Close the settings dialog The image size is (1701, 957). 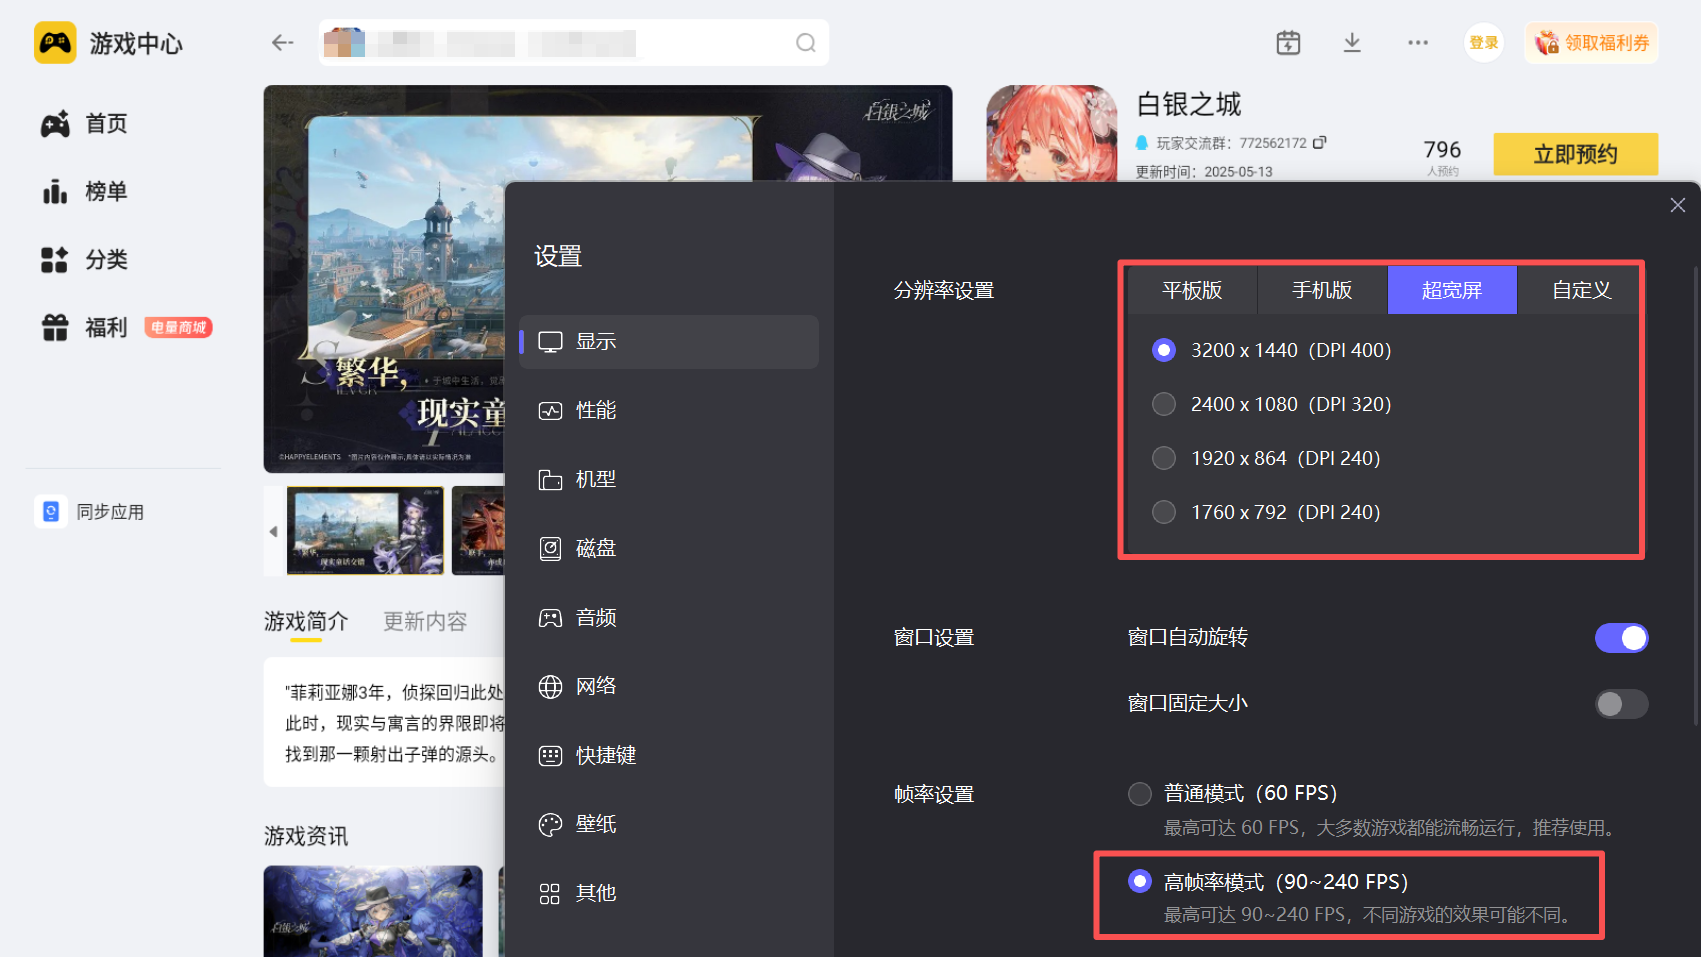[1678, 205]
